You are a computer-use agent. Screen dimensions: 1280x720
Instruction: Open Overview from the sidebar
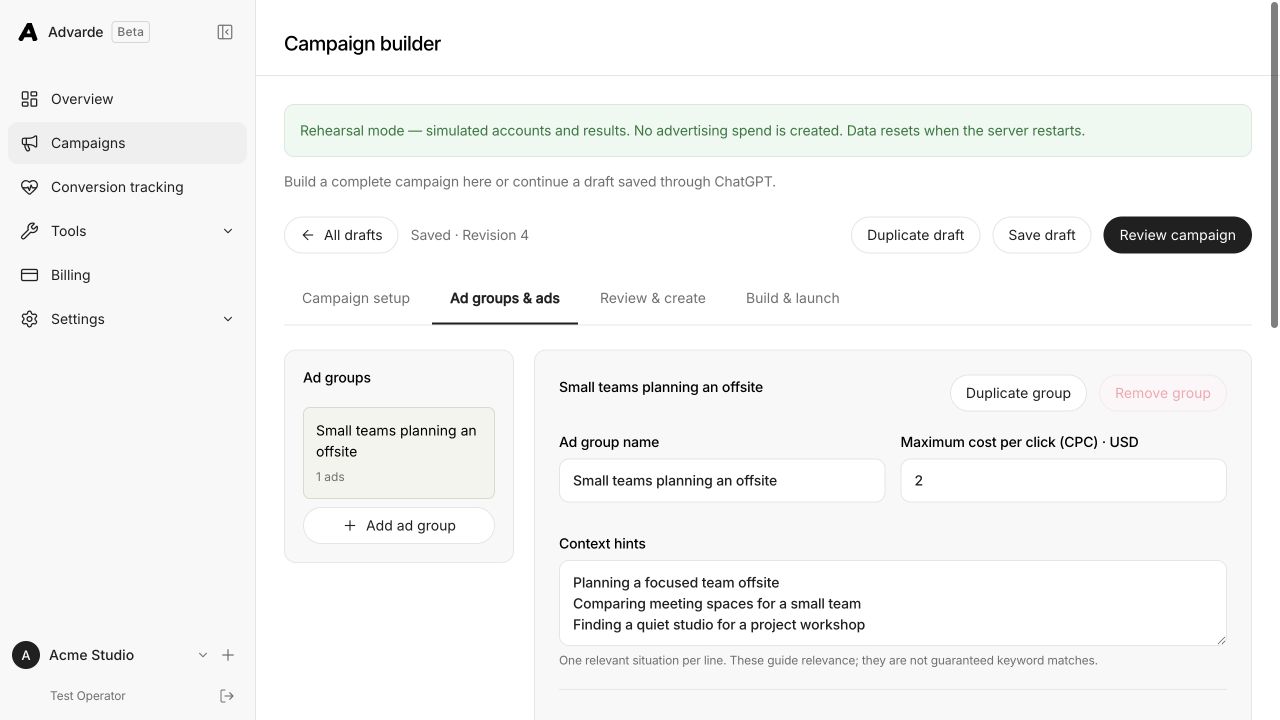tap(127, 99)
